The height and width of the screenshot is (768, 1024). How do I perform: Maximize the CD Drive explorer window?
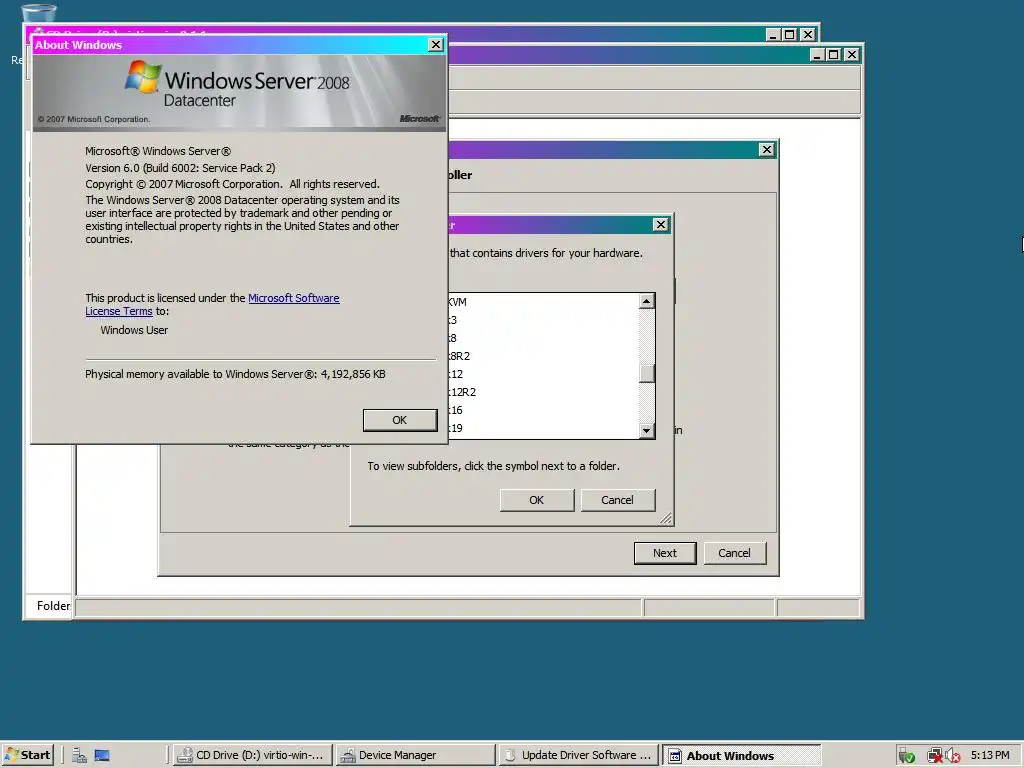pyautogui.click(x=790, y=35)
